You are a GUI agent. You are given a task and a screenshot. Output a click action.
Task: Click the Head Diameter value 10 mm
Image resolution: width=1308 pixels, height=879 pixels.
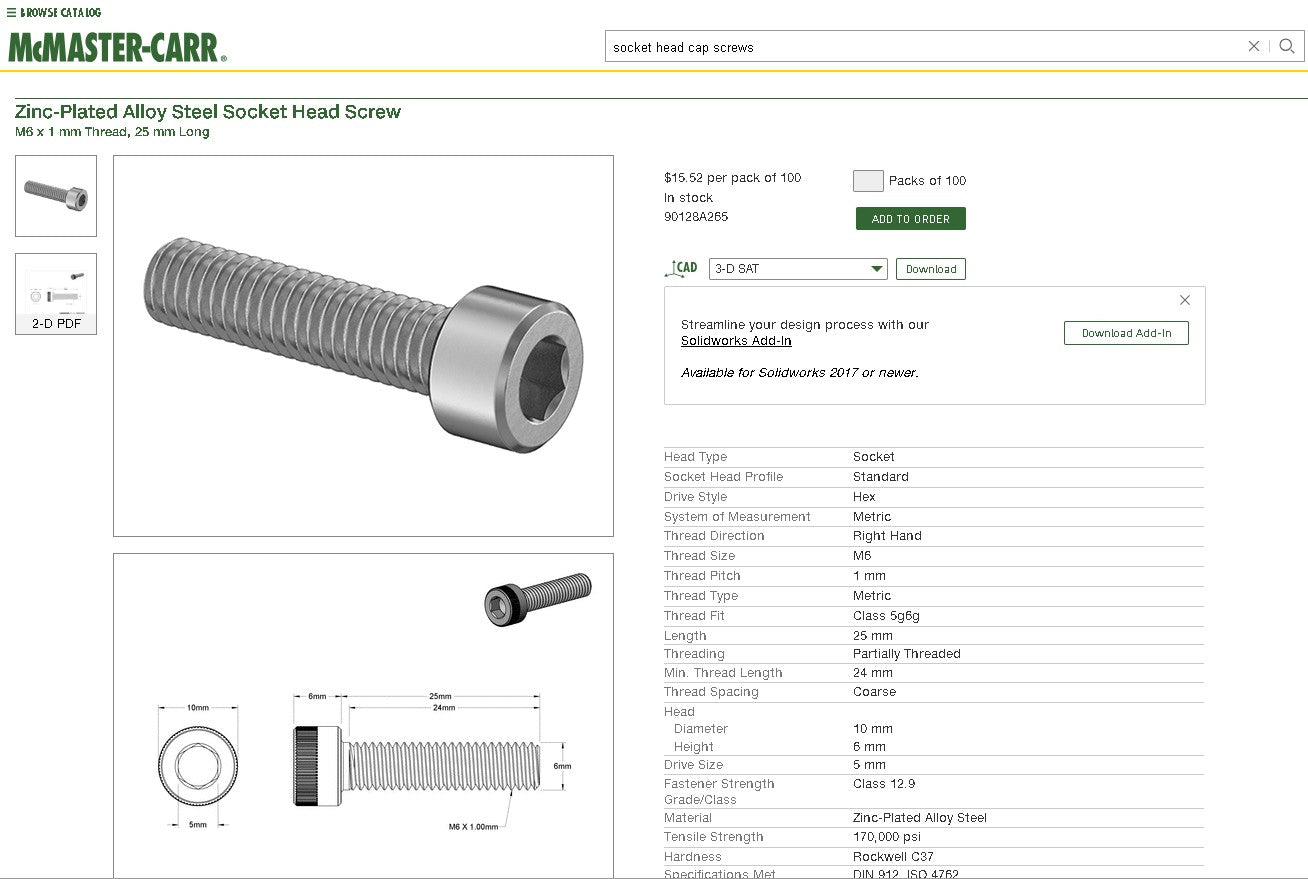873,729
